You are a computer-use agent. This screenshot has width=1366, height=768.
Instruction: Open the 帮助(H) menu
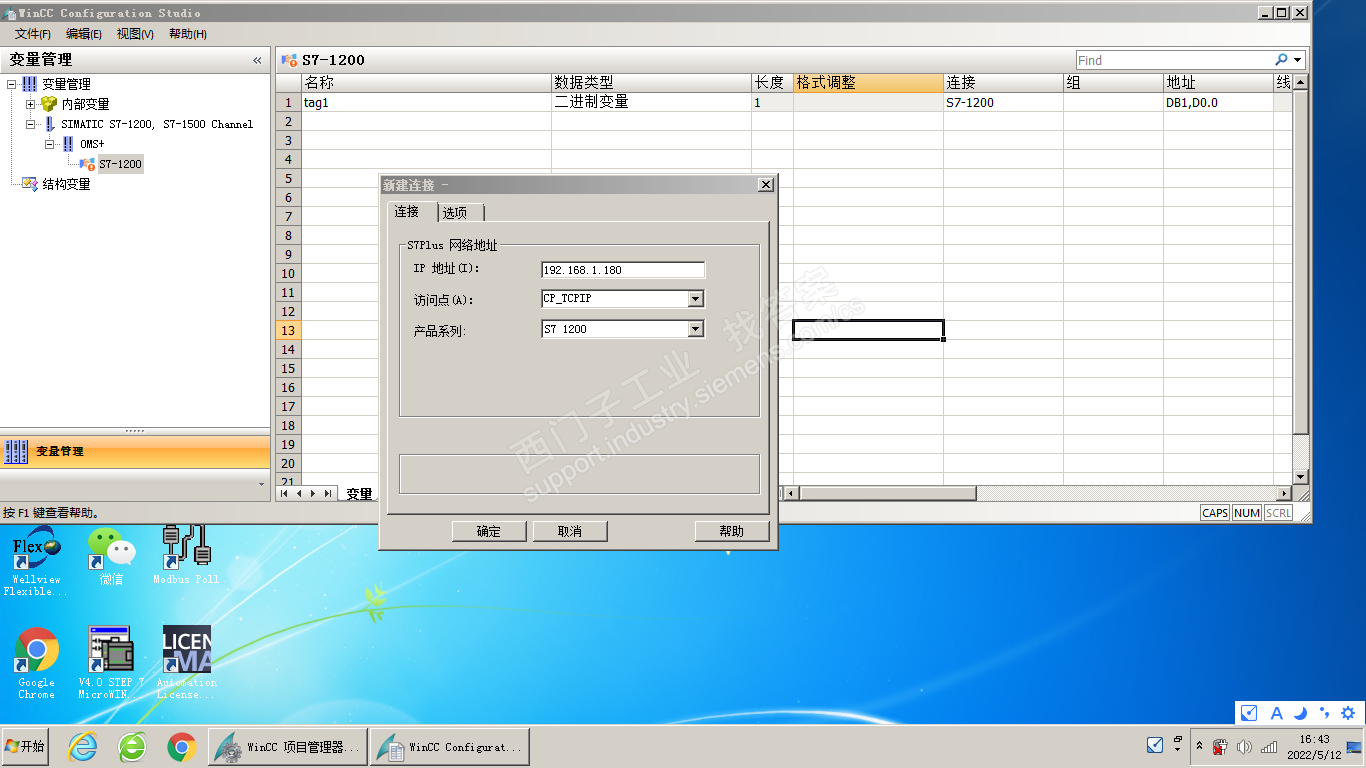pos(188,34)
